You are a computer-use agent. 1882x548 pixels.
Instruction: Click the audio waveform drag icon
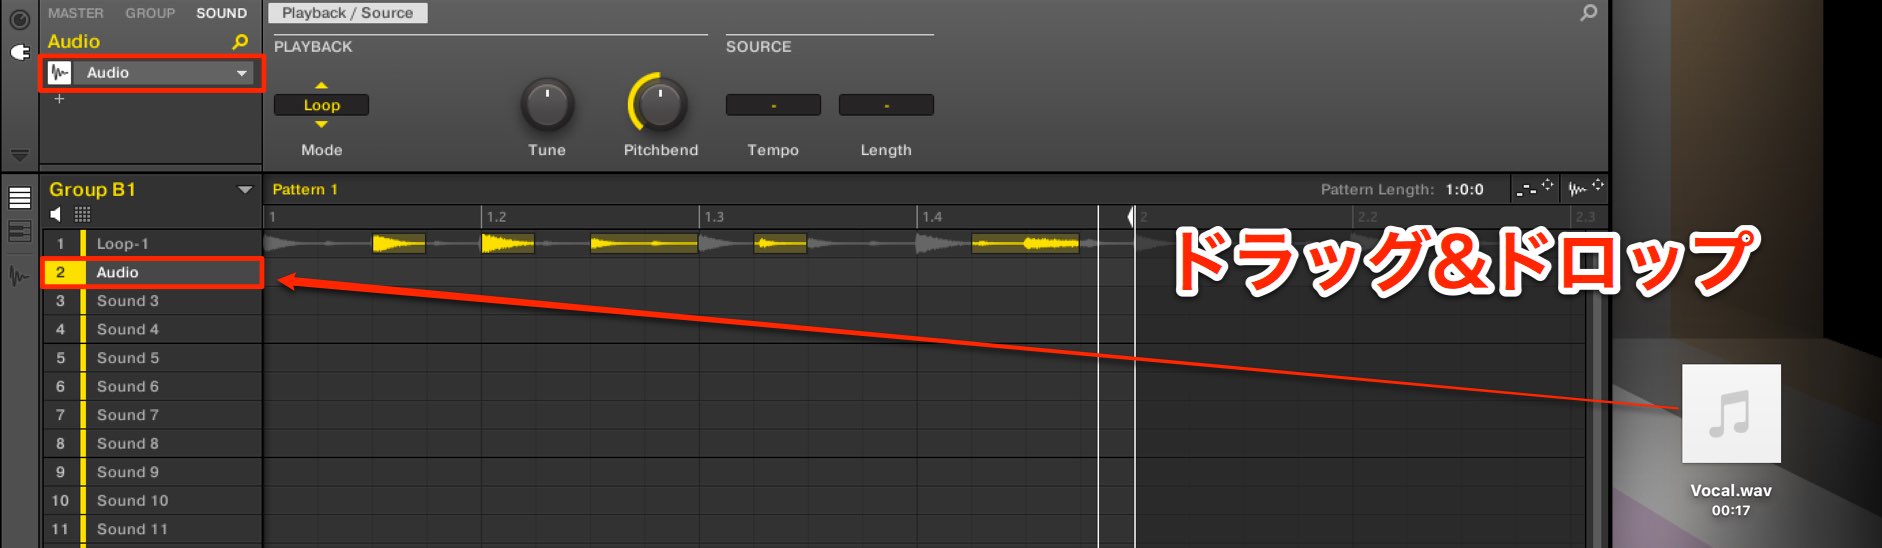(1585, 188)
